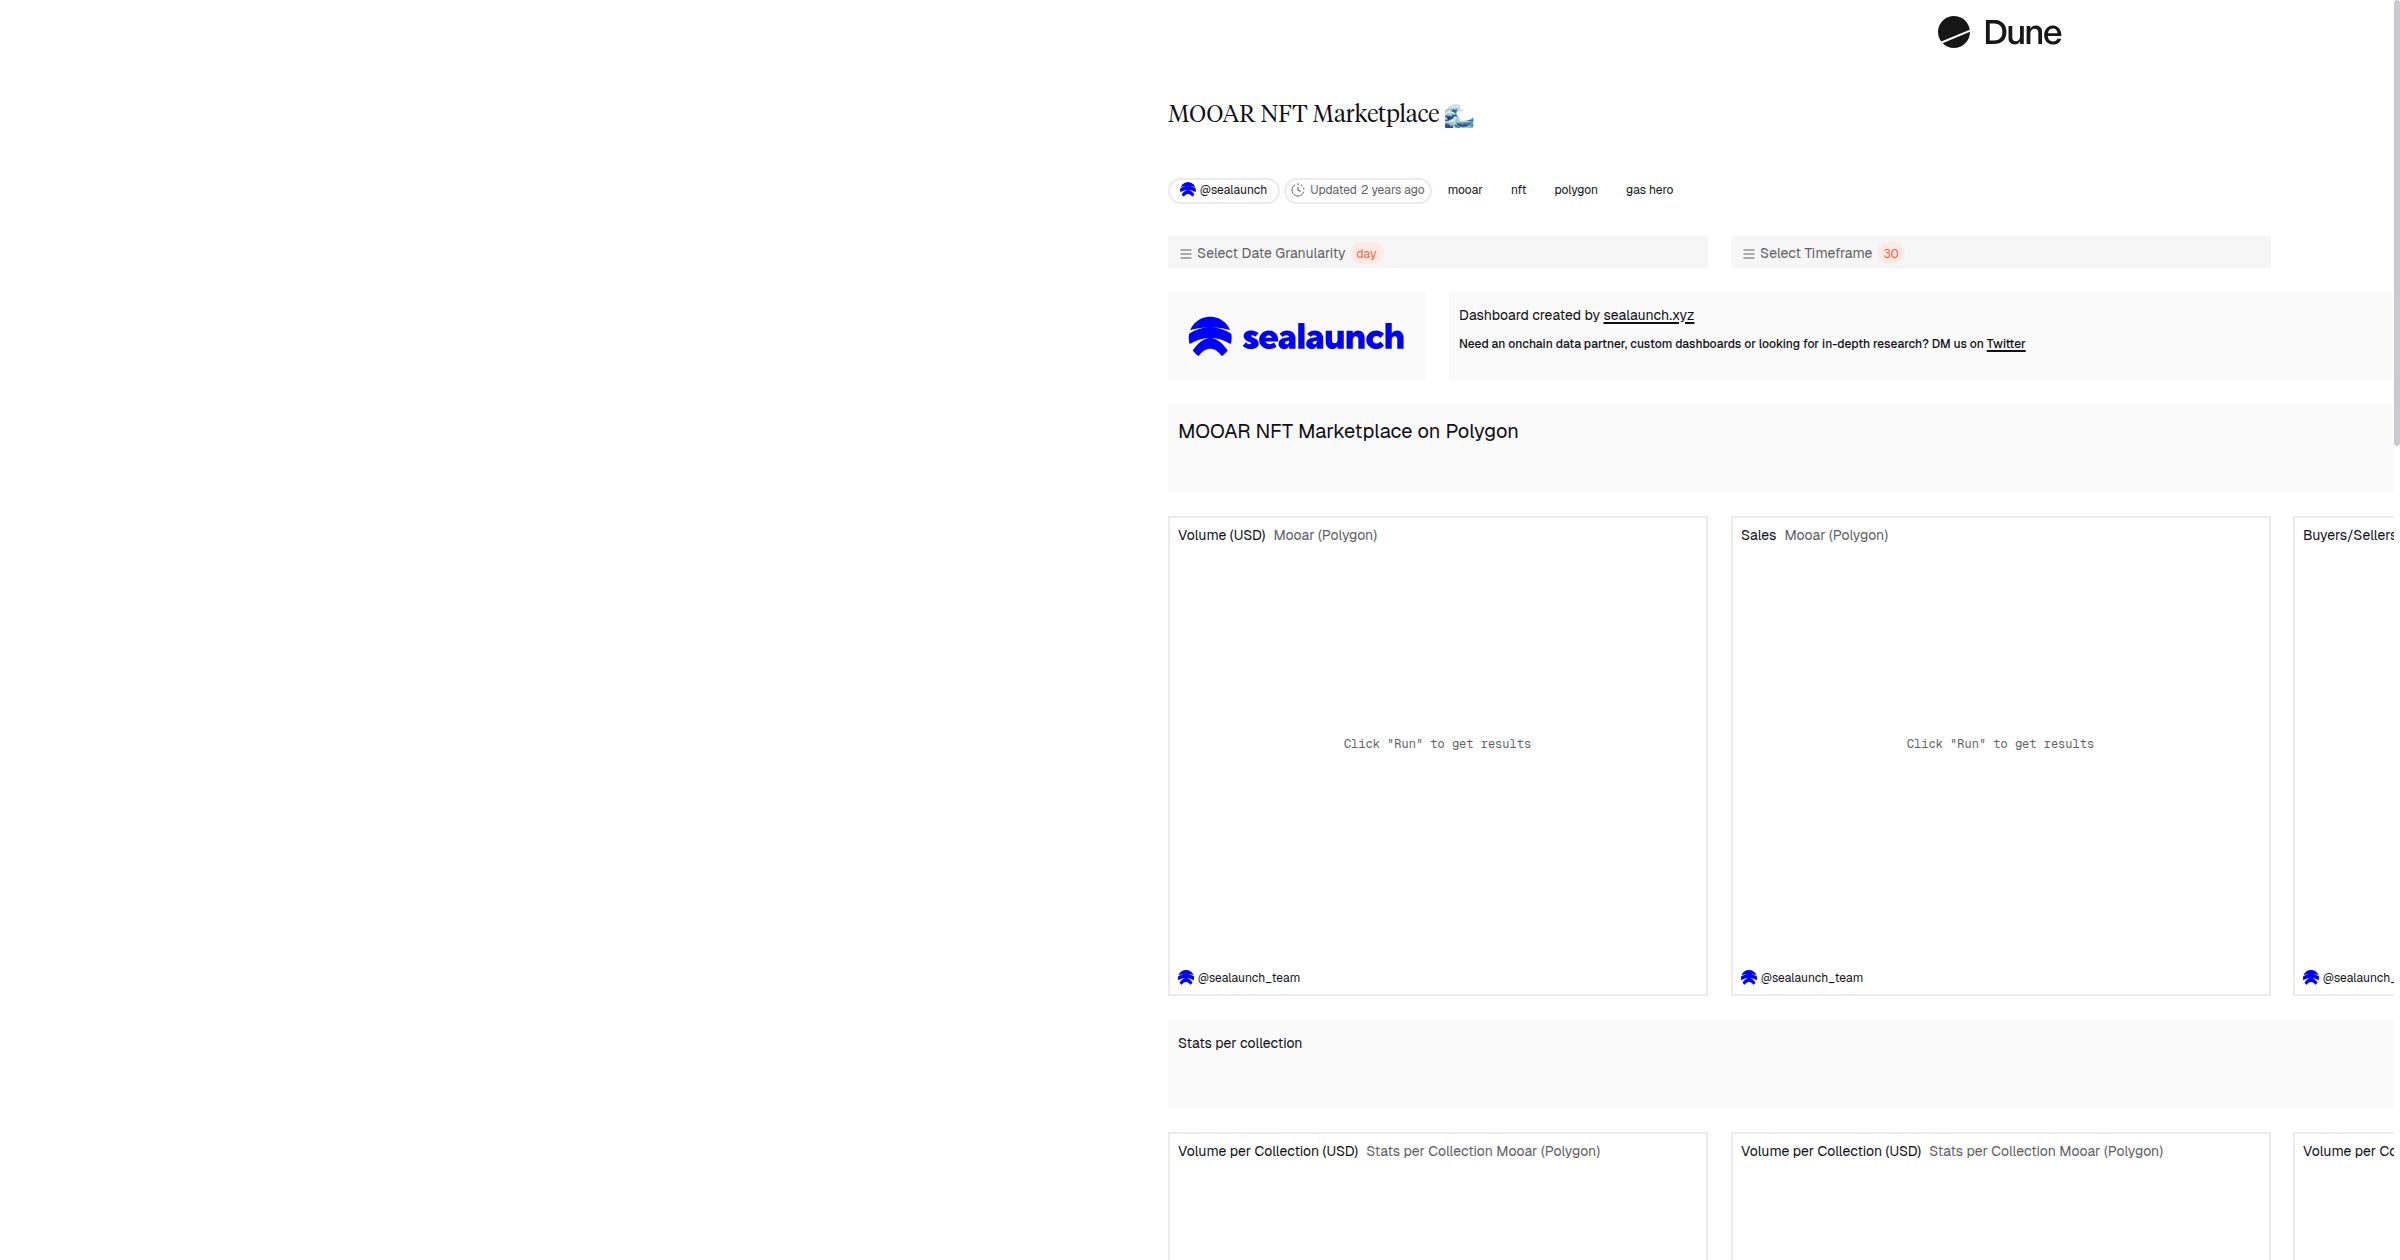The image size is (2400, 1260).
Task: Select the 'mooar' tag
Action: click(1465, 190)
